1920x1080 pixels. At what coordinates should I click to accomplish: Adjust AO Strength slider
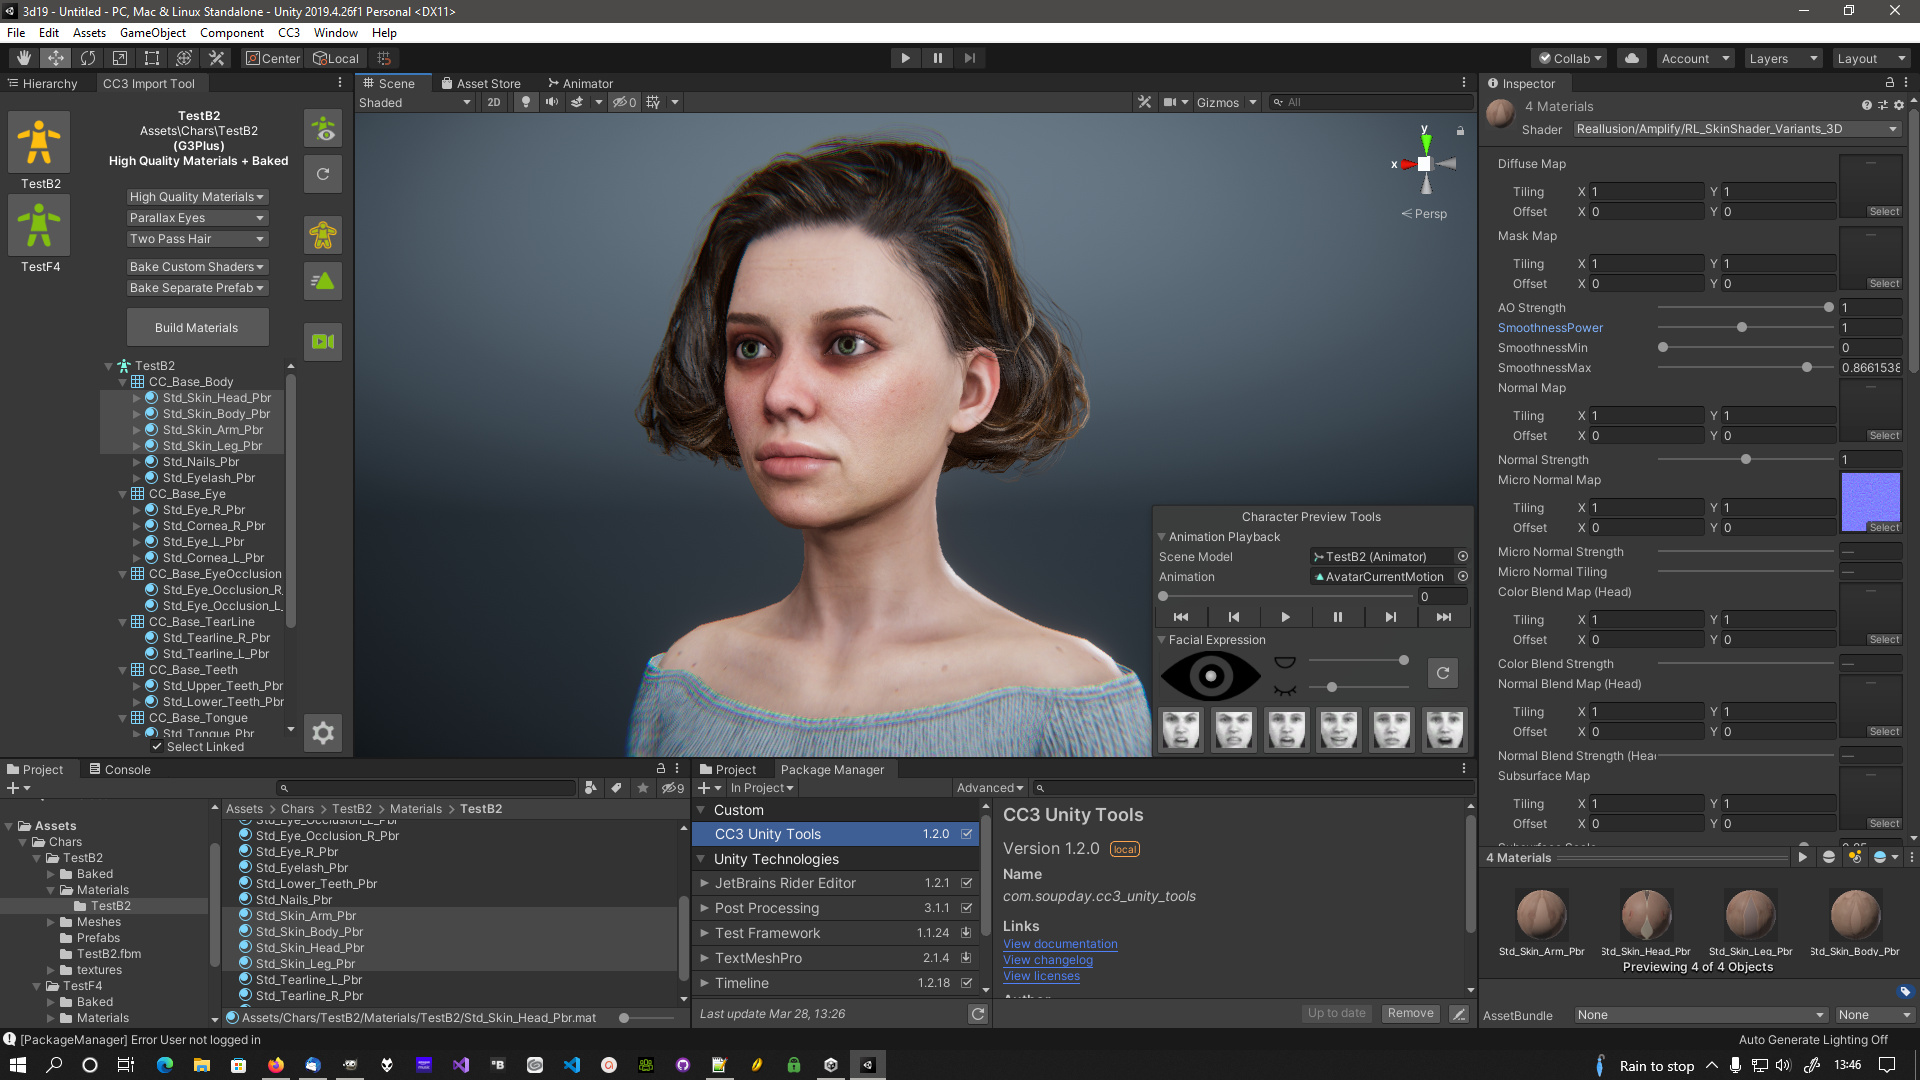pyautogui.click(x=1744, y=308)
